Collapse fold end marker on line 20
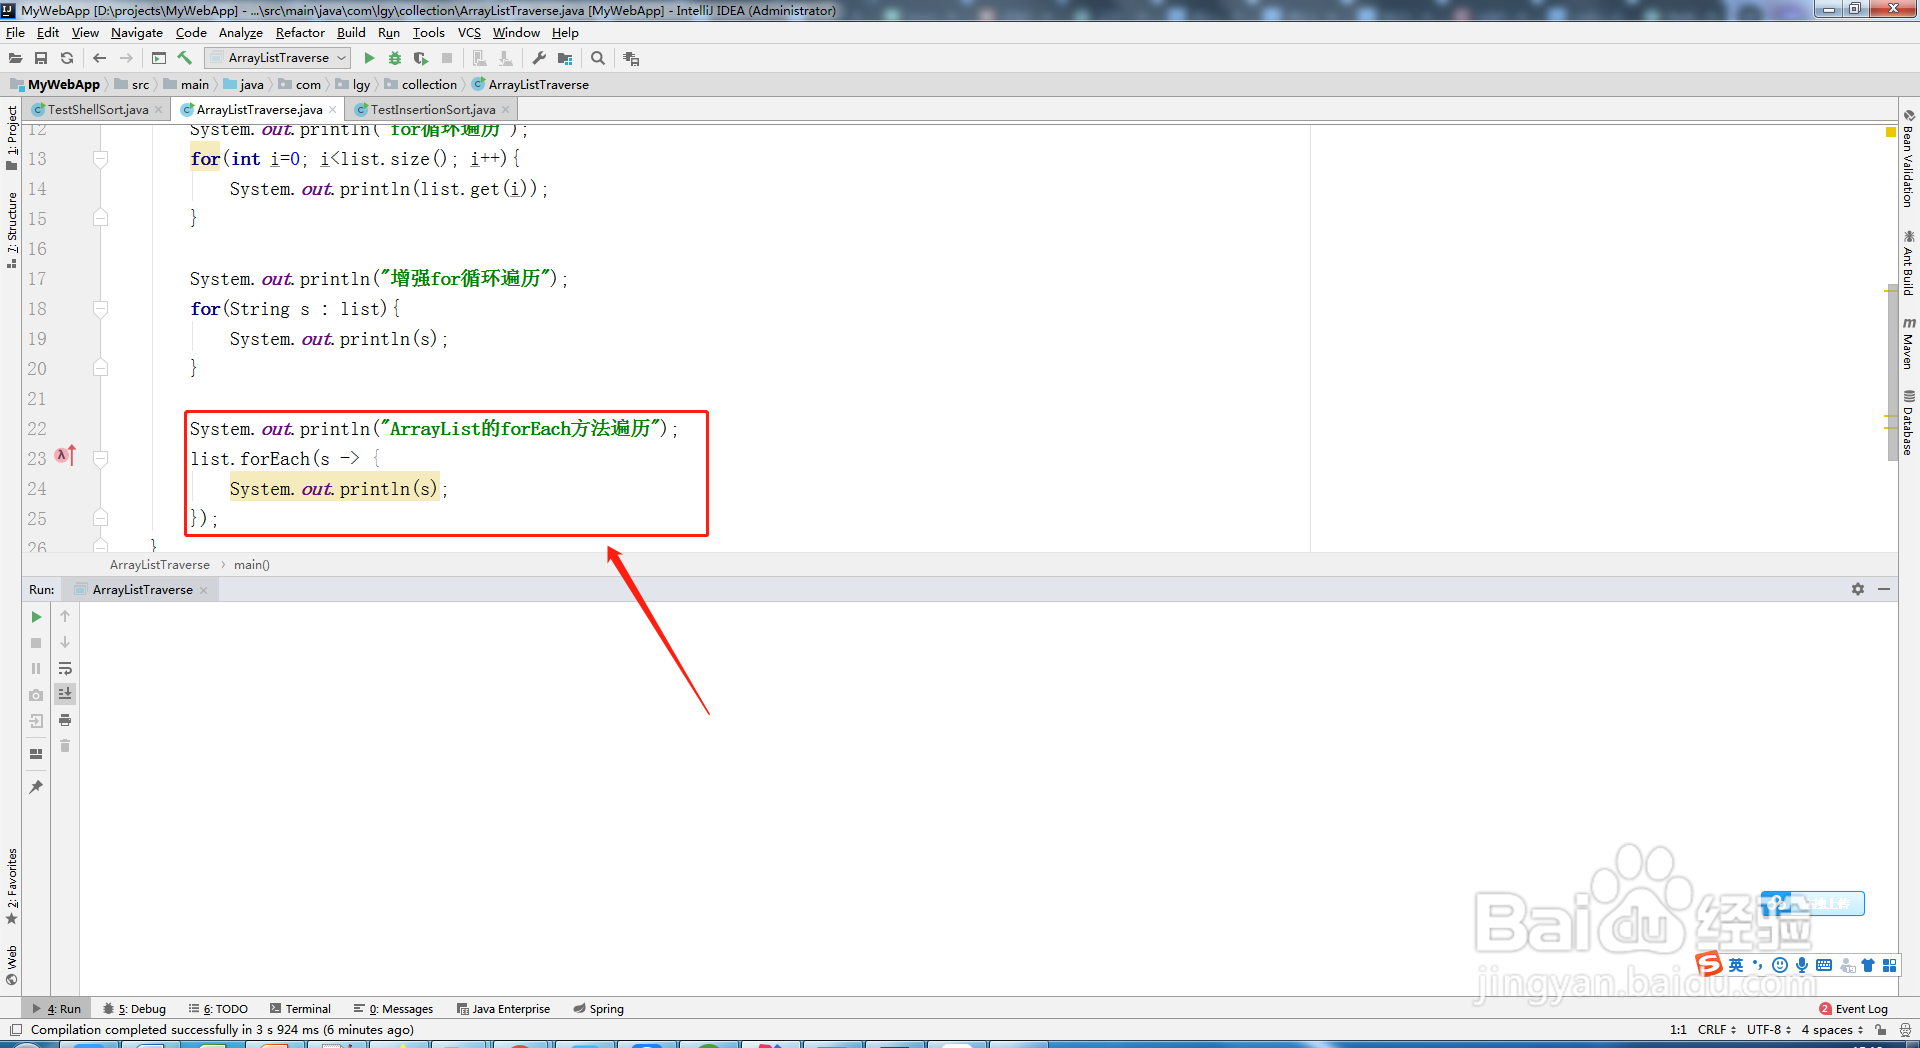Screen dimensions: 1920x1048 point(100,368)
